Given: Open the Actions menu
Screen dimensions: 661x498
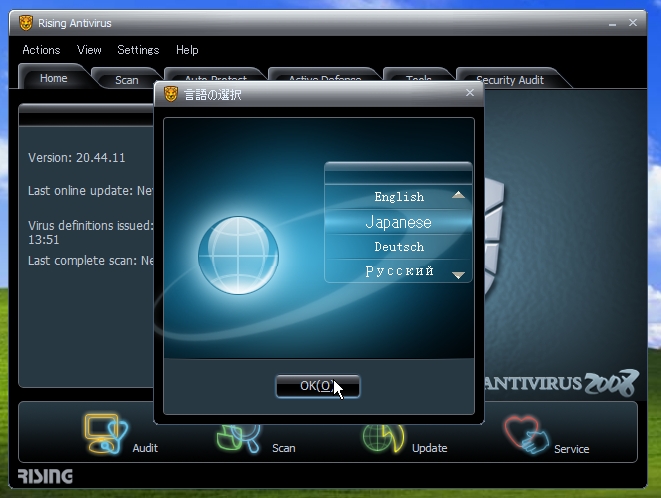Looking at the screenshot, I should click(41, 50).
